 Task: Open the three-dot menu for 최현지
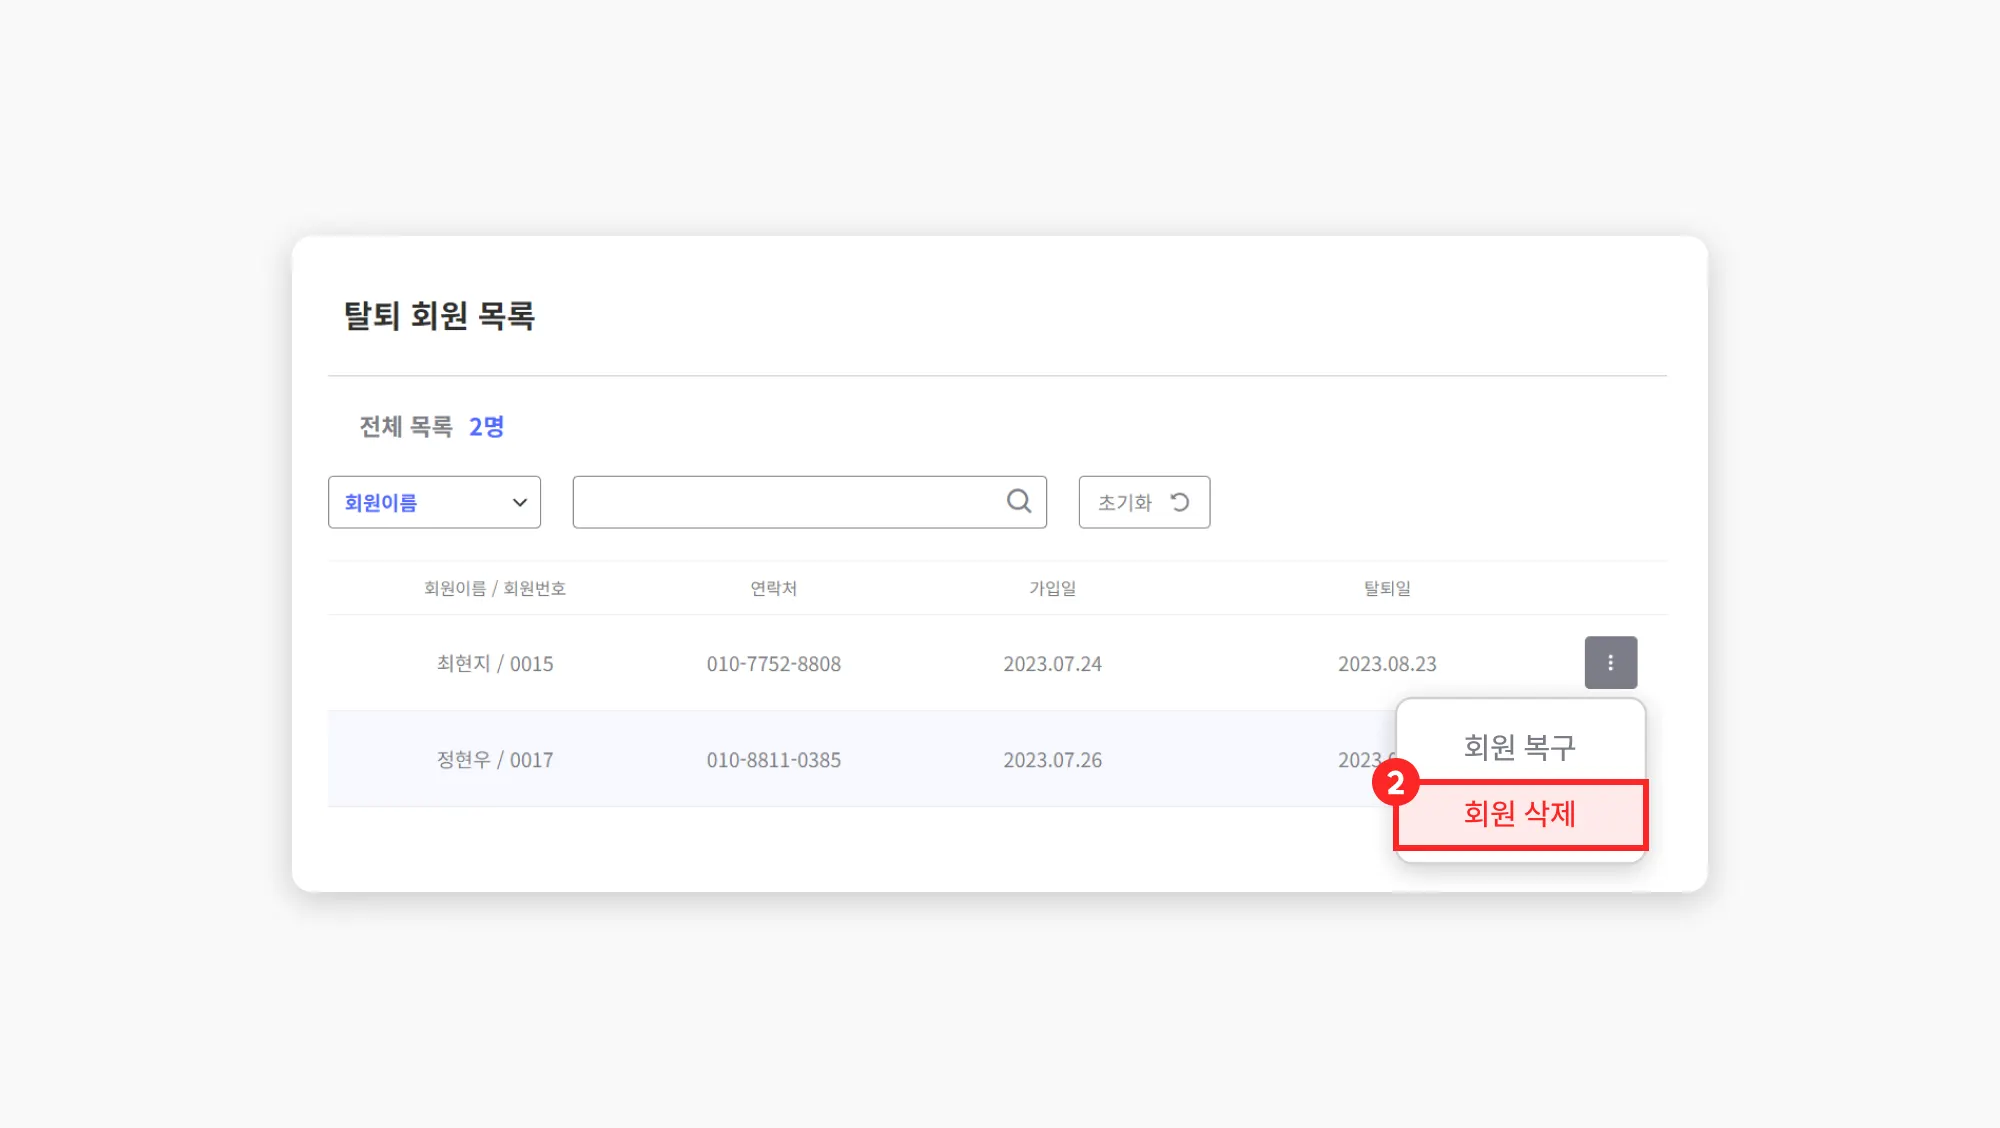click(1610, 662)
